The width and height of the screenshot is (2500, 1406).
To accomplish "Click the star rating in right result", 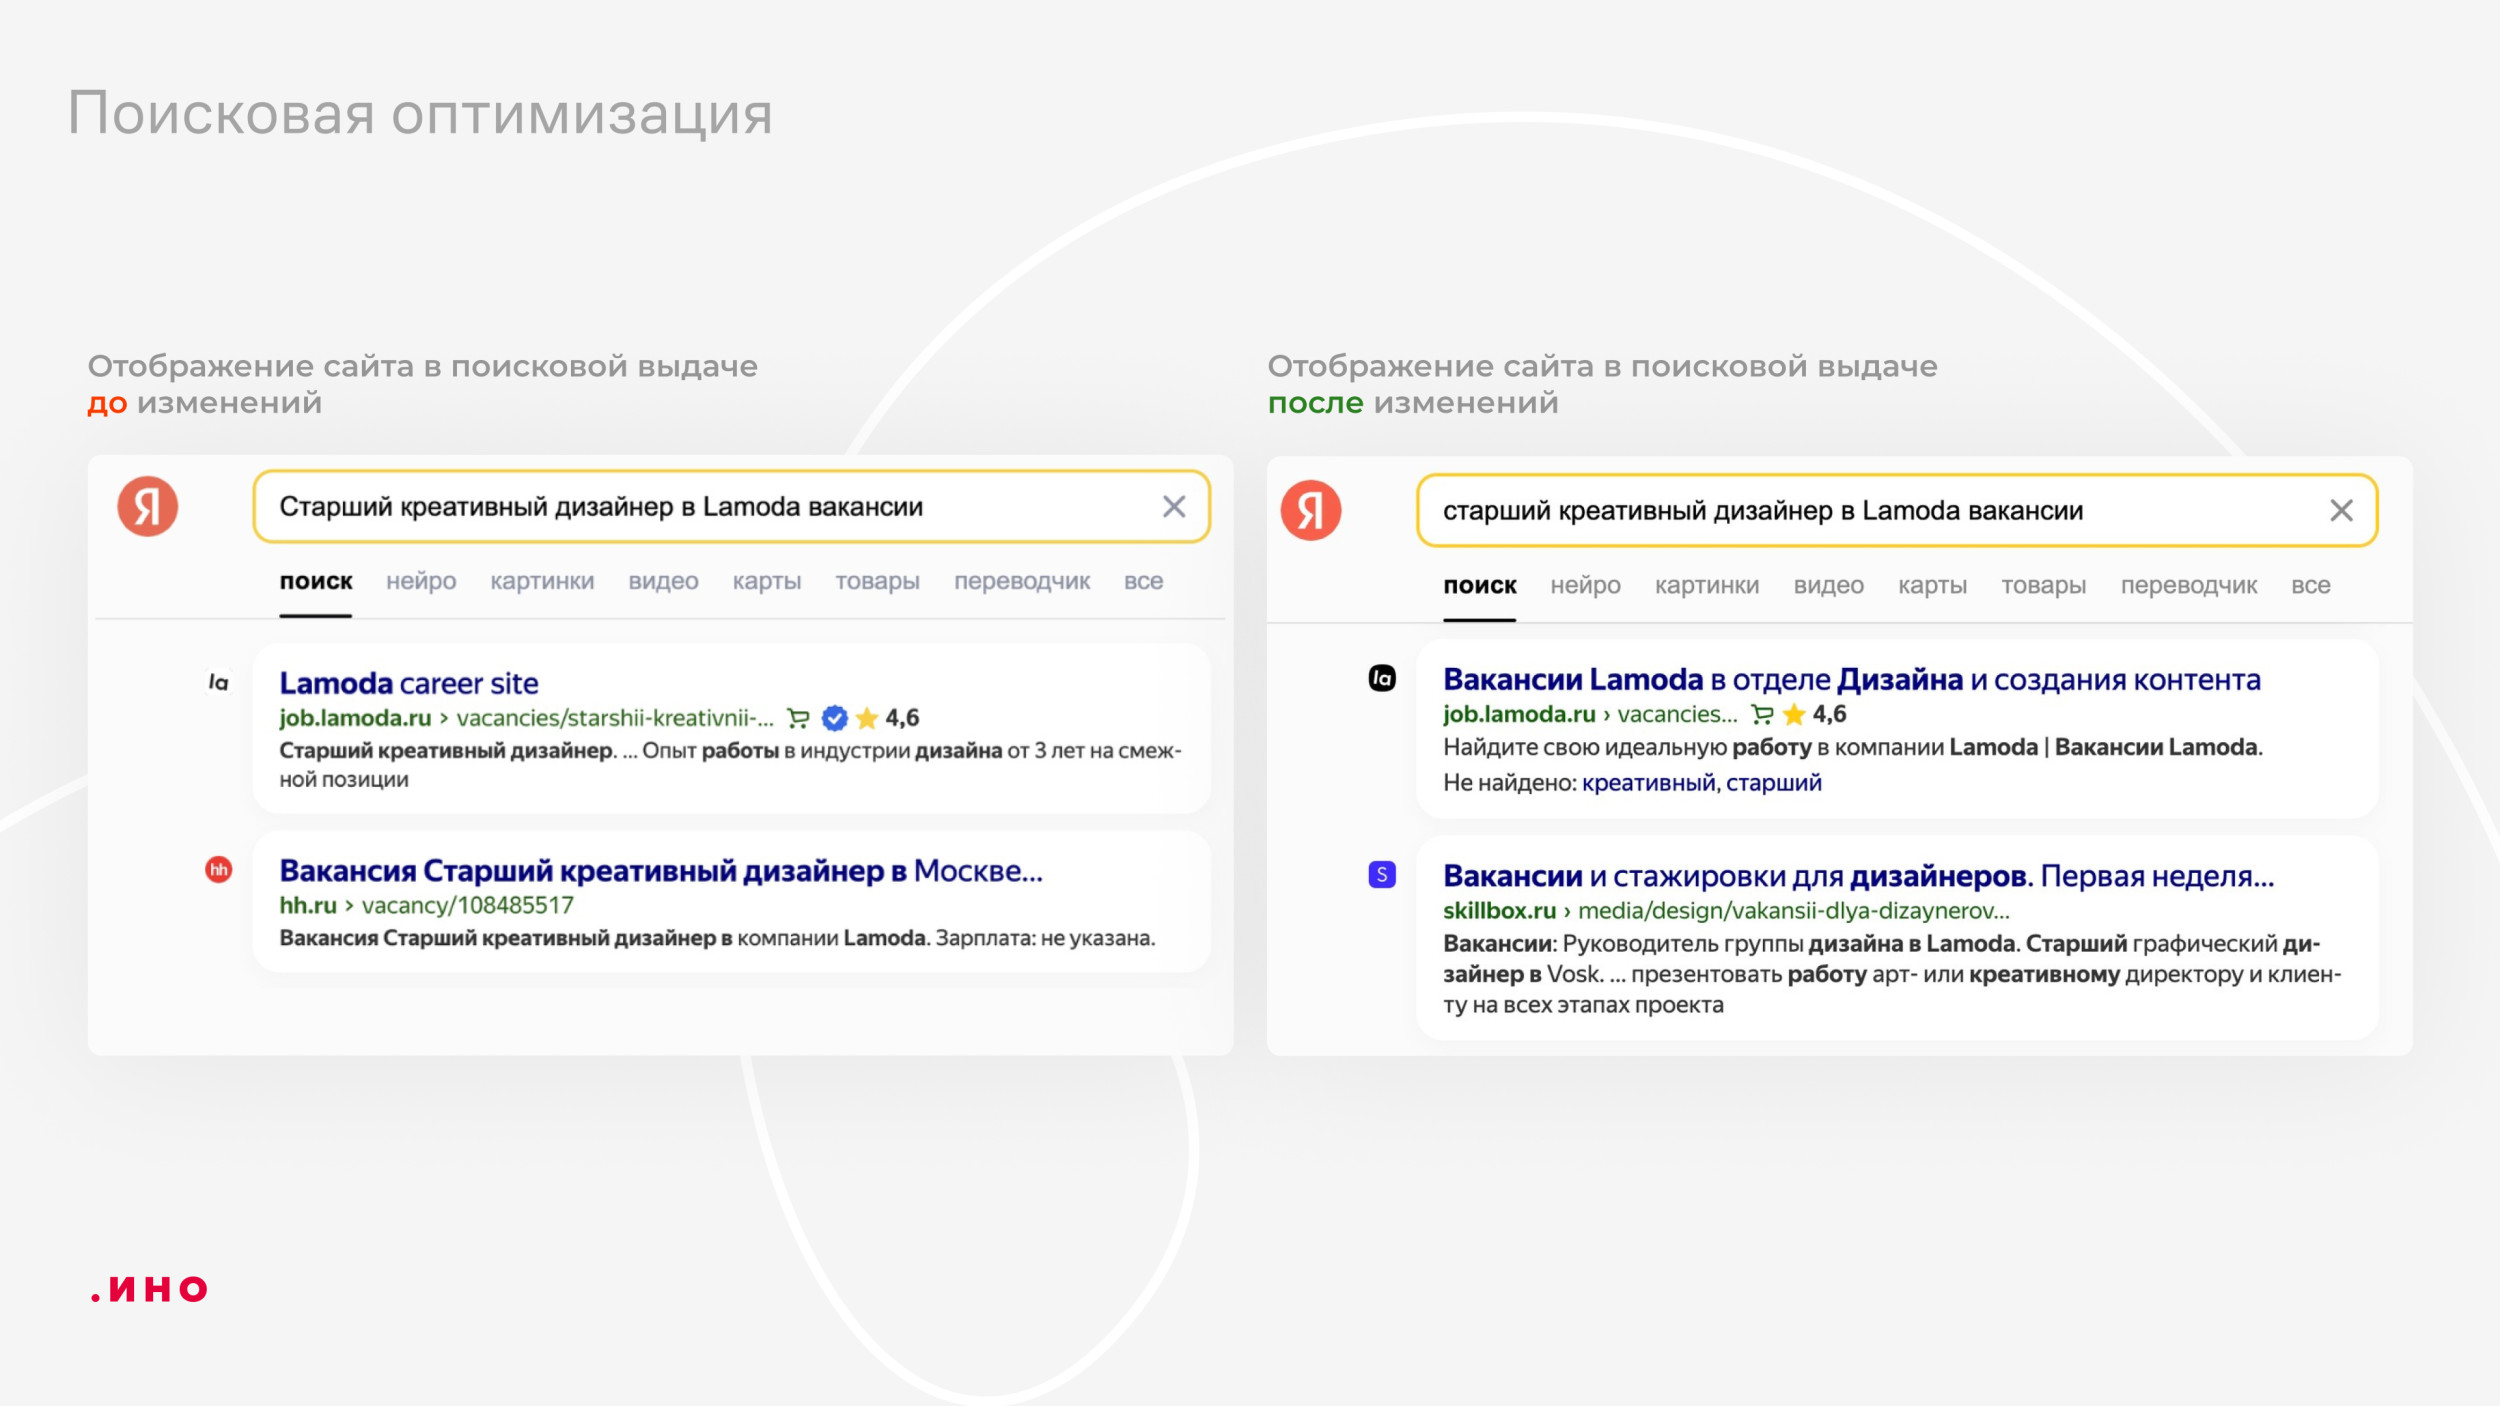I will coord(1794,713).
